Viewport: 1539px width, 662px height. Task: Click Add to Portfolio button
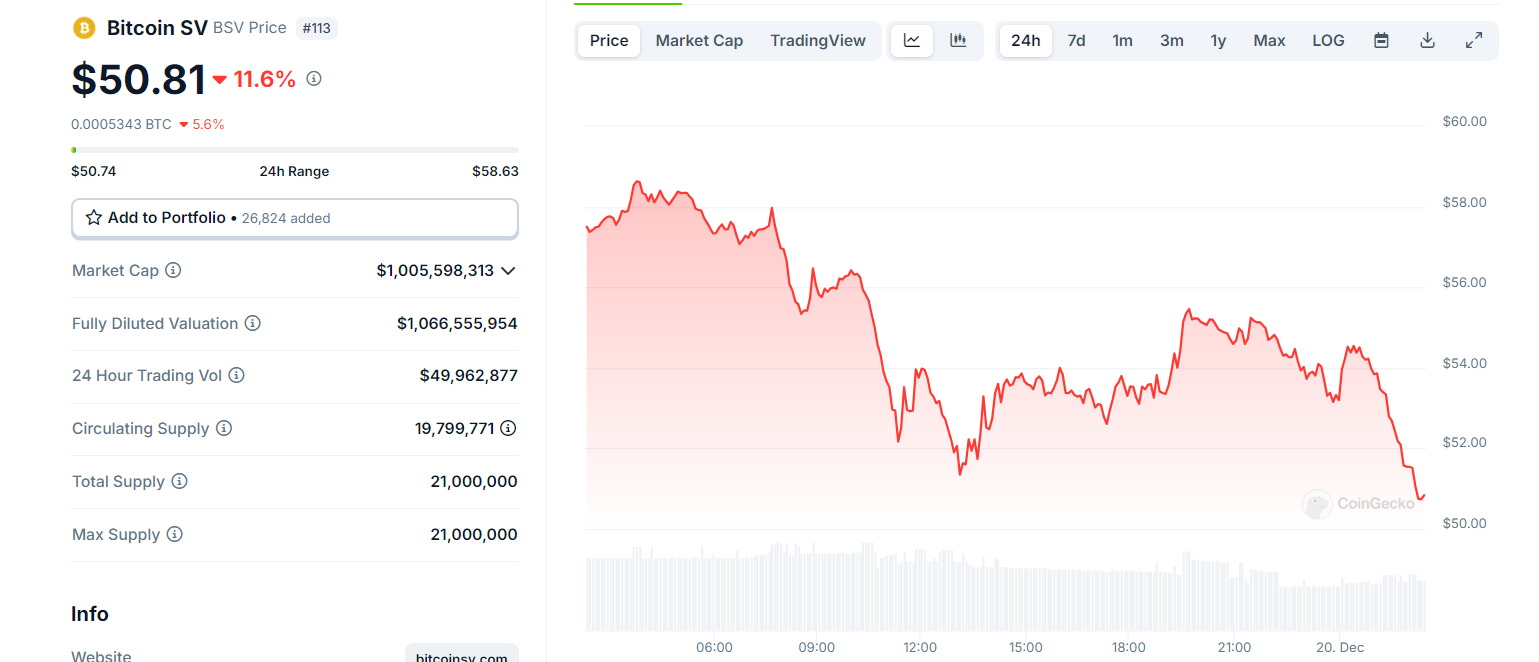point(294,218)
